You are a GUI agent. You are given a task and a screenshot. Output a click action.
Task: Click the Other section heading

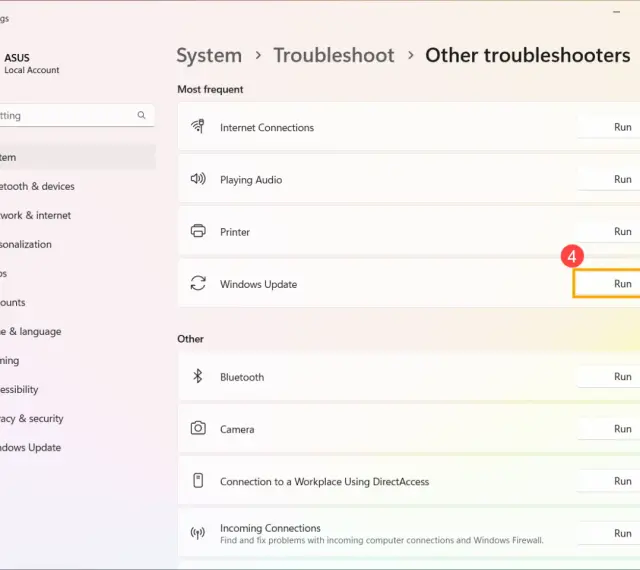tap(190, 338)
